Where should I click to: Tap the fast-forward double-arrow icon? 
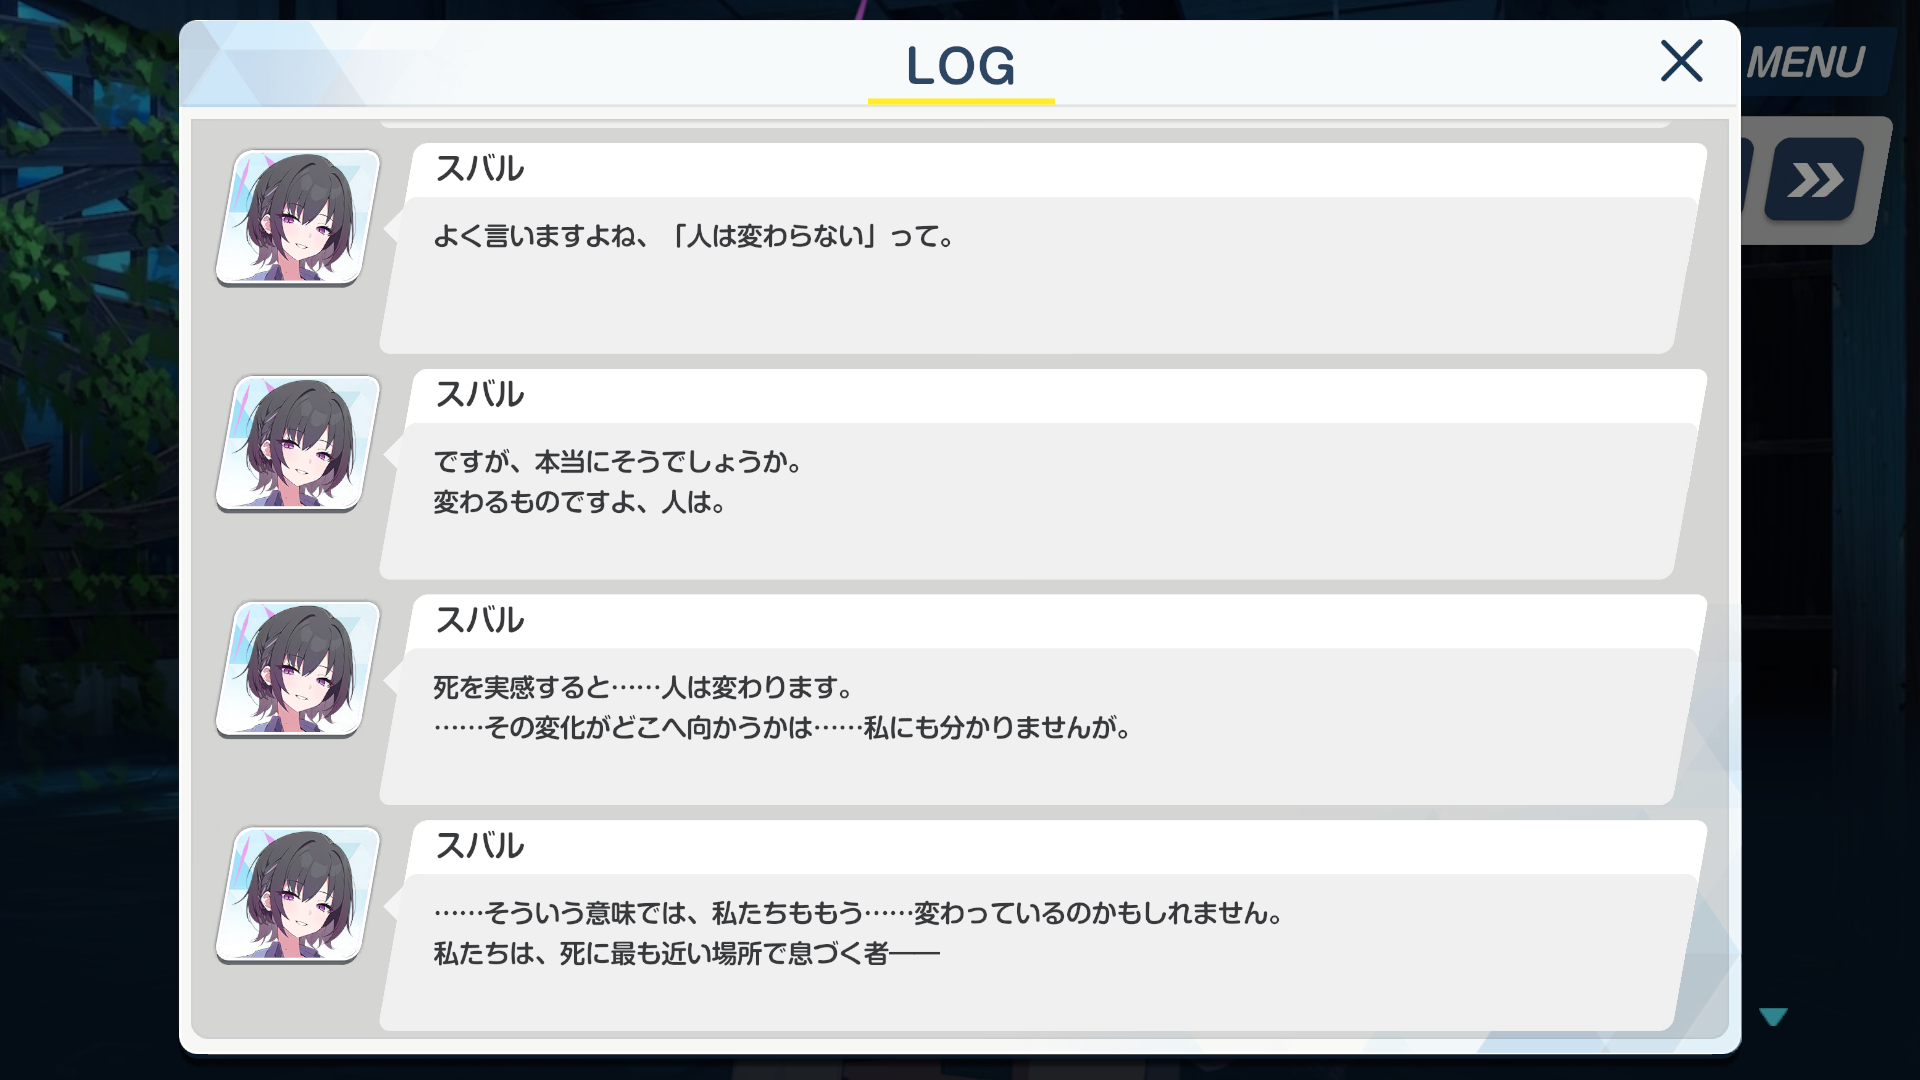(x=1815, y=180)
